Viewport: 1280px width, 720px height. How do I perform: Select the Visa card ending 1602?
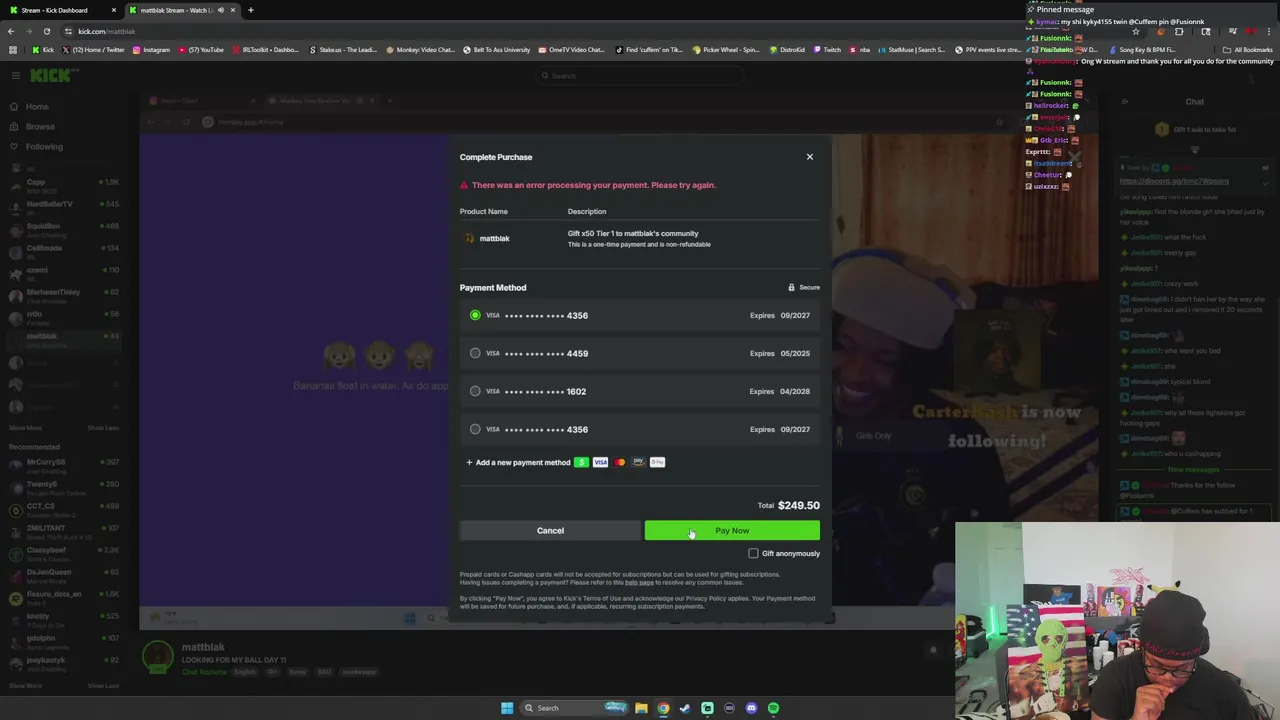639,391
